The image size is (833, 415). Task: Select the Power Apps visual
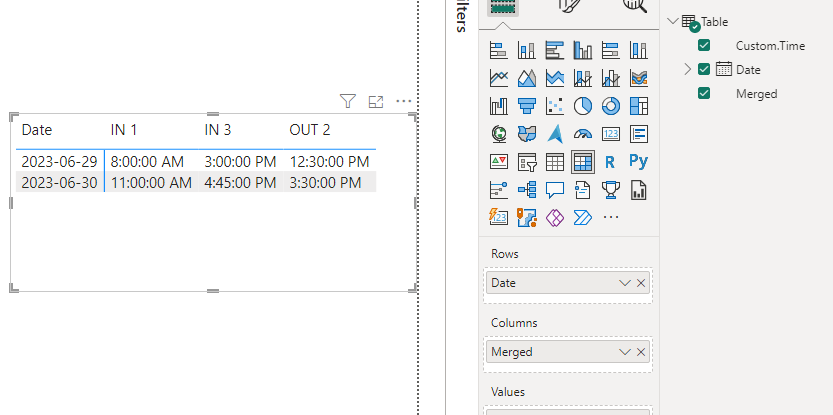click(555, 217)
